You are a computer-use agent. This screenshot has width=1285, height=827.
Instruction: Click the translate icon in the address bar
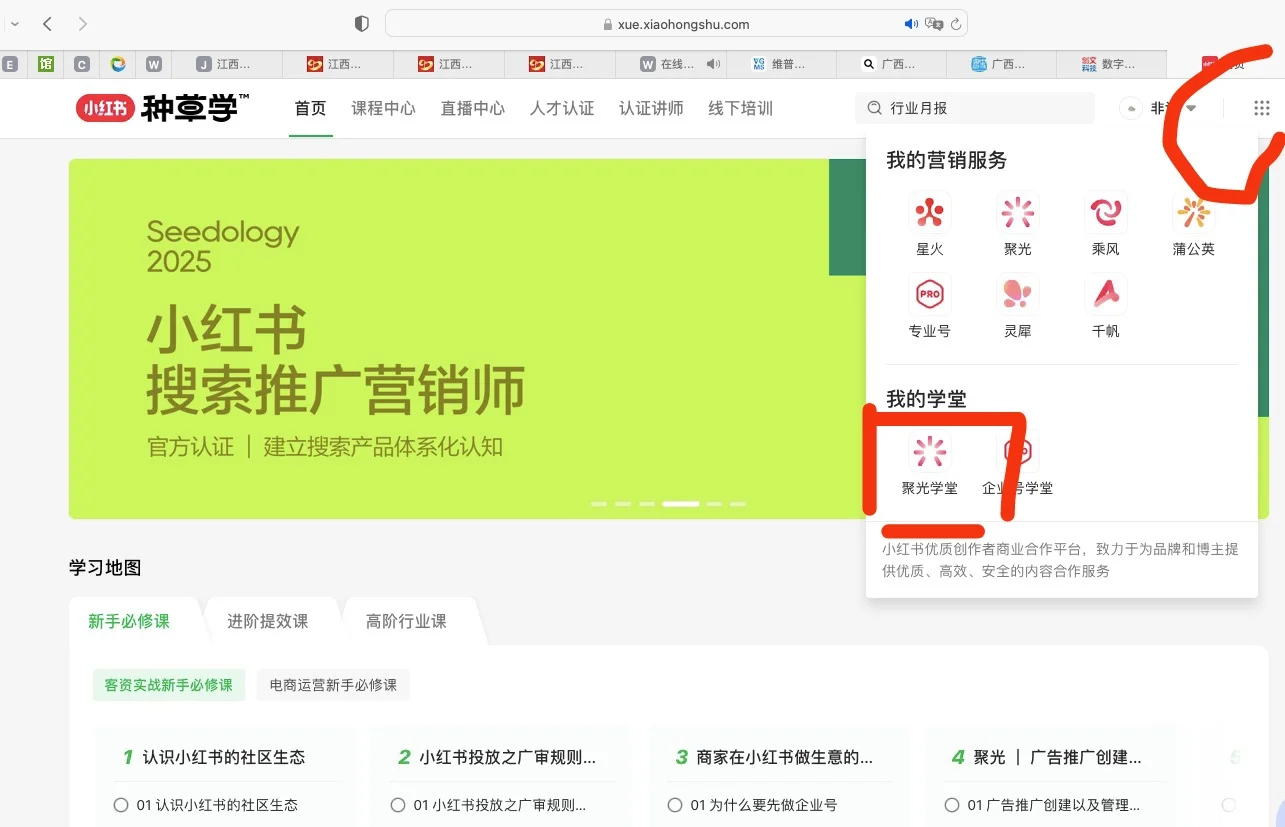(x=934, y=24)
